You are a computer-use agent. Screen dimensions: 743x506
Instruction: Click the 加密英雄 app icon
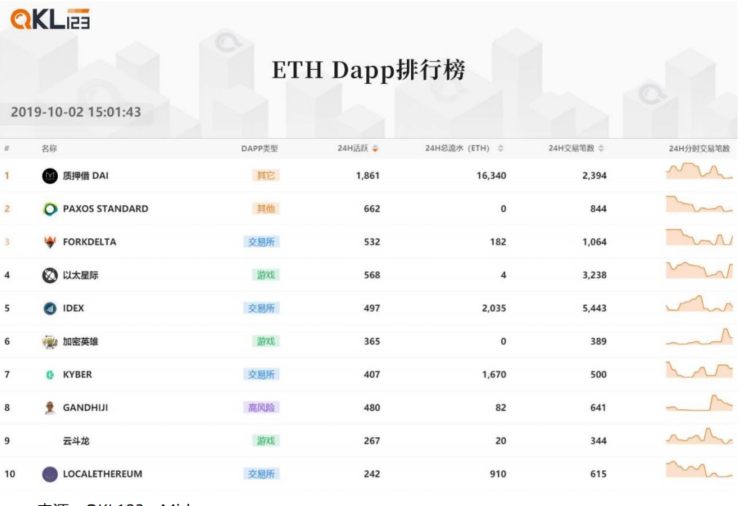(x=50, y=342)
